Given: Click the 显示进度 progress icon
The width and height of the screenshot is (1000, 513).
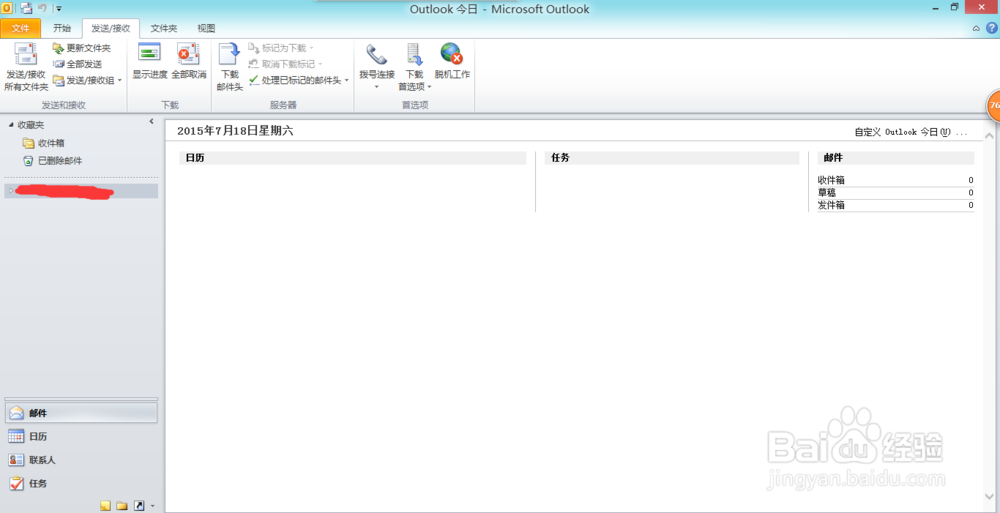Looking at the screenshot, I should tap(149, 53).
